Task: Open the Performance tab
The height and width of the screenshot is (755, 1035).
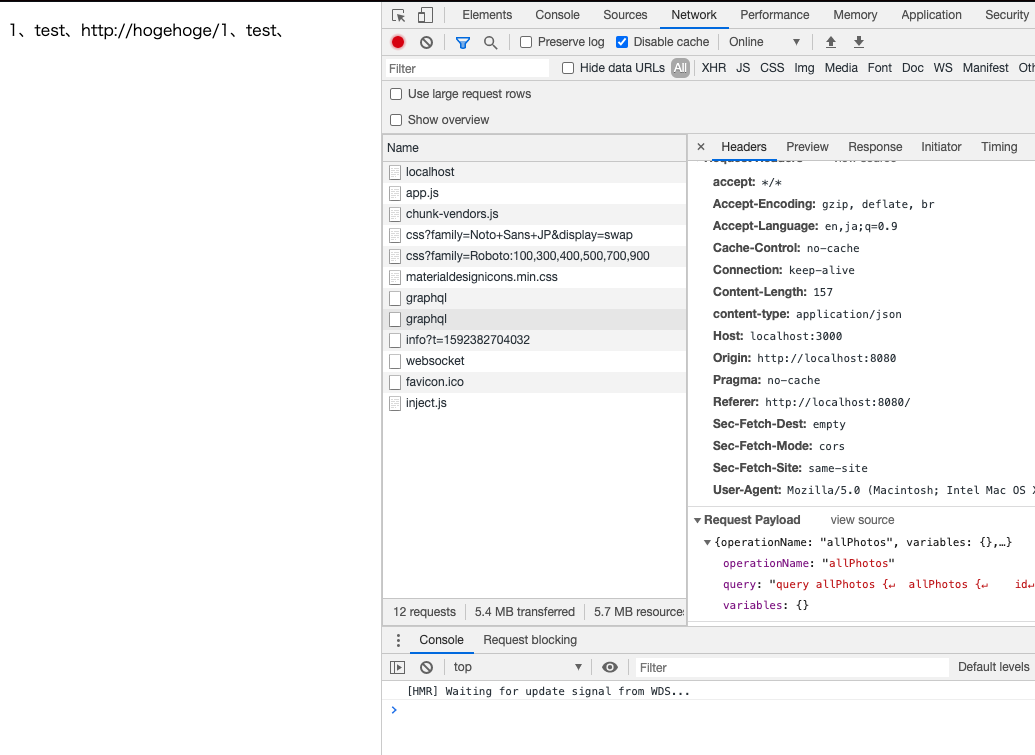Action: (x=774, y=15)
